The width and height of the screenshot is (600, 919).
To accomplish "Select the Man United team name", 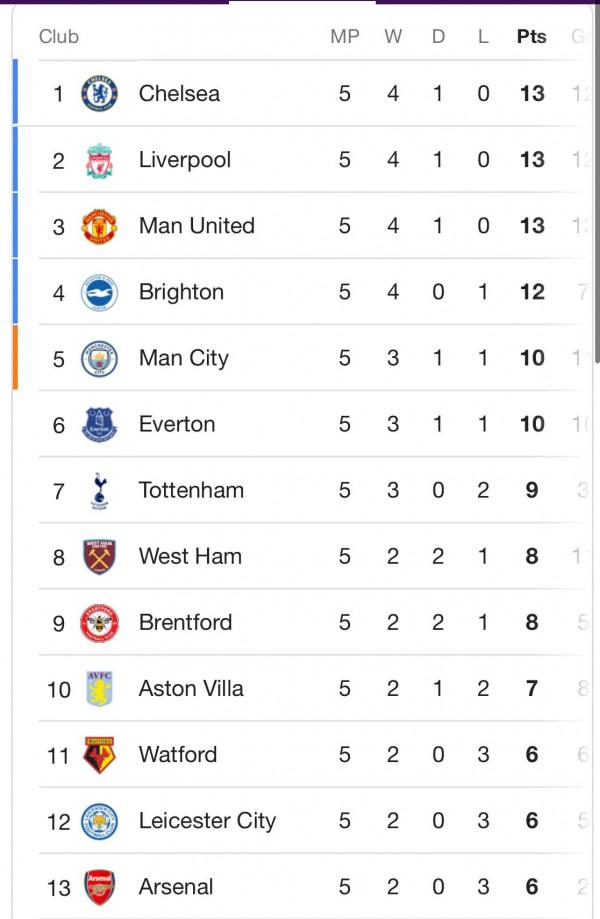I will 196,226.
